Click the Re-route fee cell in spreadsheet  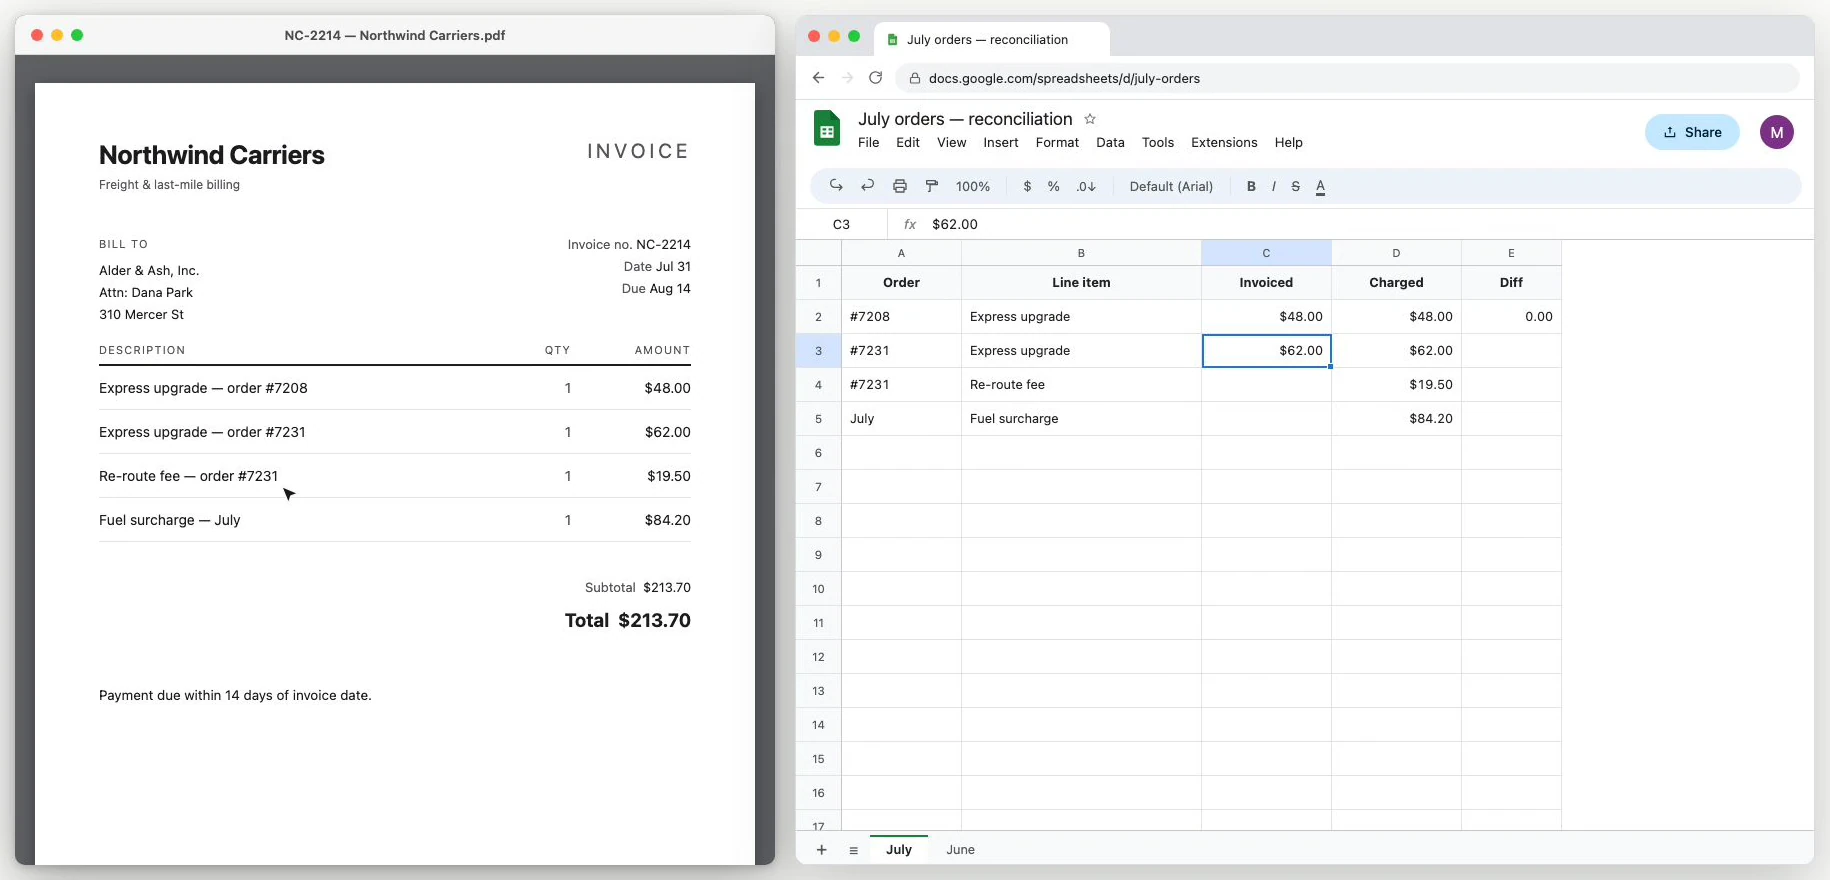[x=1081, y=385]
